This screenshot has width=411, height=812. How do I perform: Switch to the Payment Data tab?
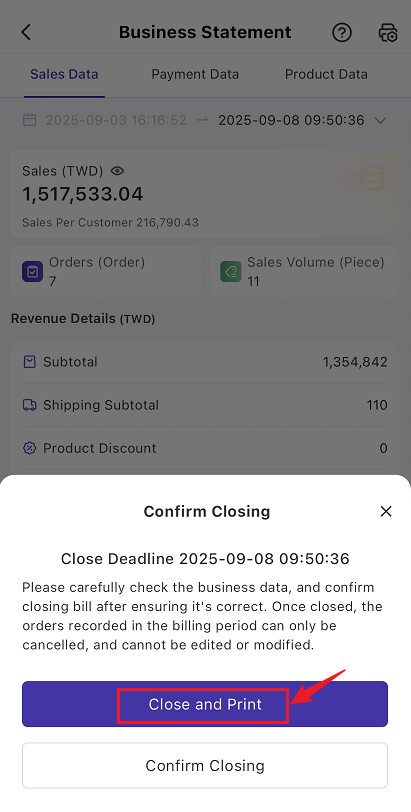[195, 74]
